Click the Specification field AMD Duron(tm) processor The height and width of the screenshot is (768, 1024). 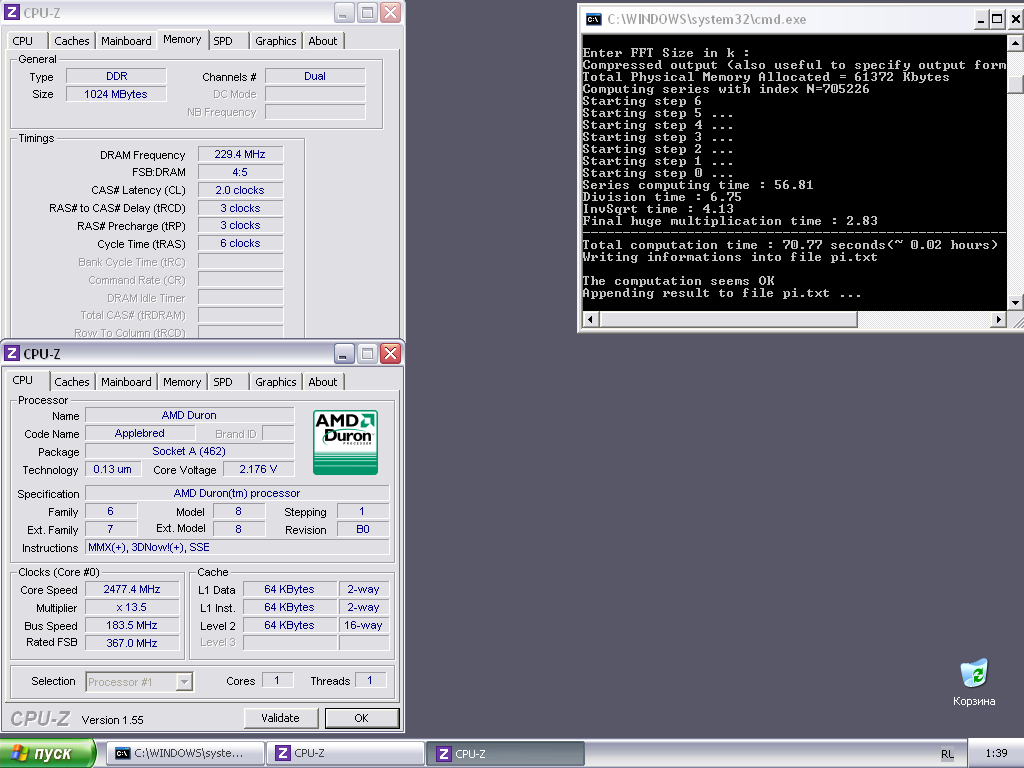click(237, 493)
